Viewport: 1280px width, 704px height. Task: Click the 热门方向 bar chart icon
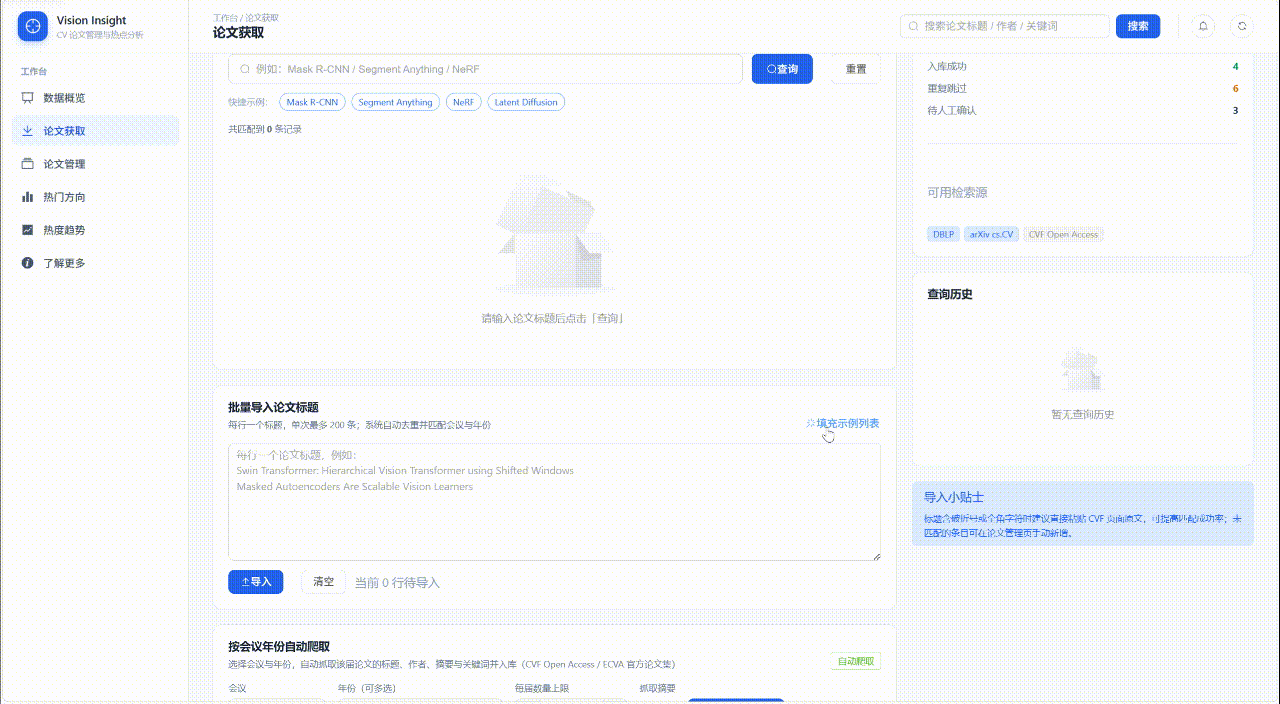click(28, 197)
